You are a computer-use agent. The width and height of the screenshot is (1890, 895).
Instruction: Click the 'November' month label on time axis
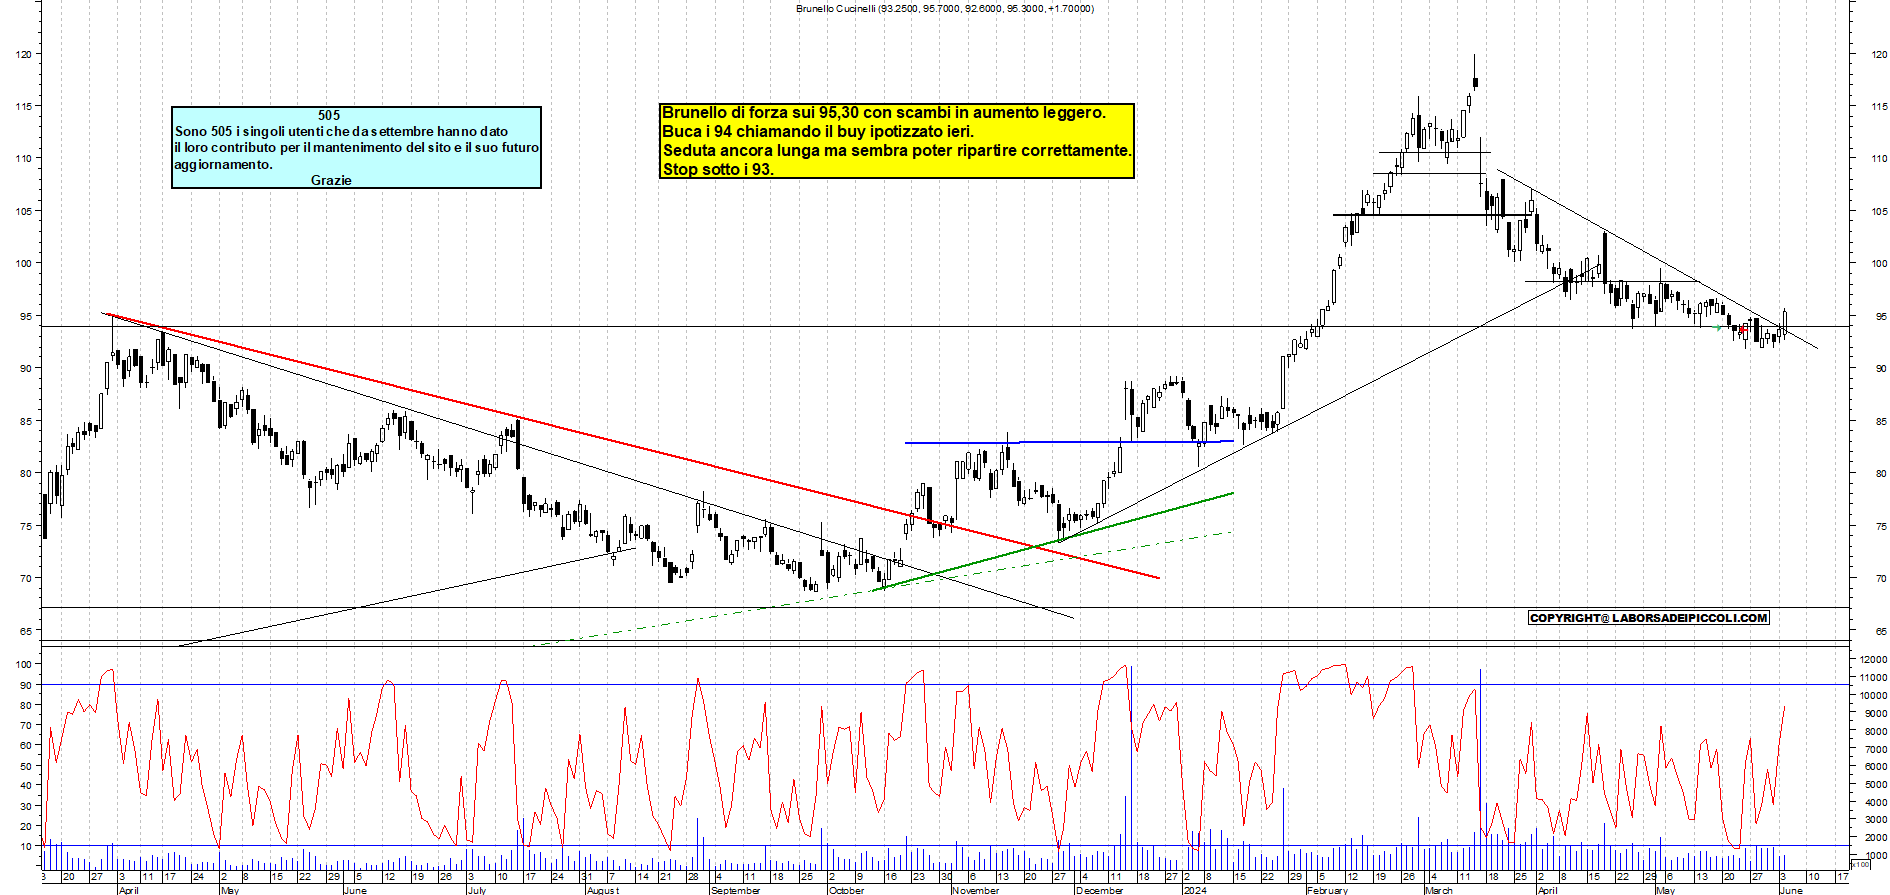pyautogui.click(x=976, y=890)
